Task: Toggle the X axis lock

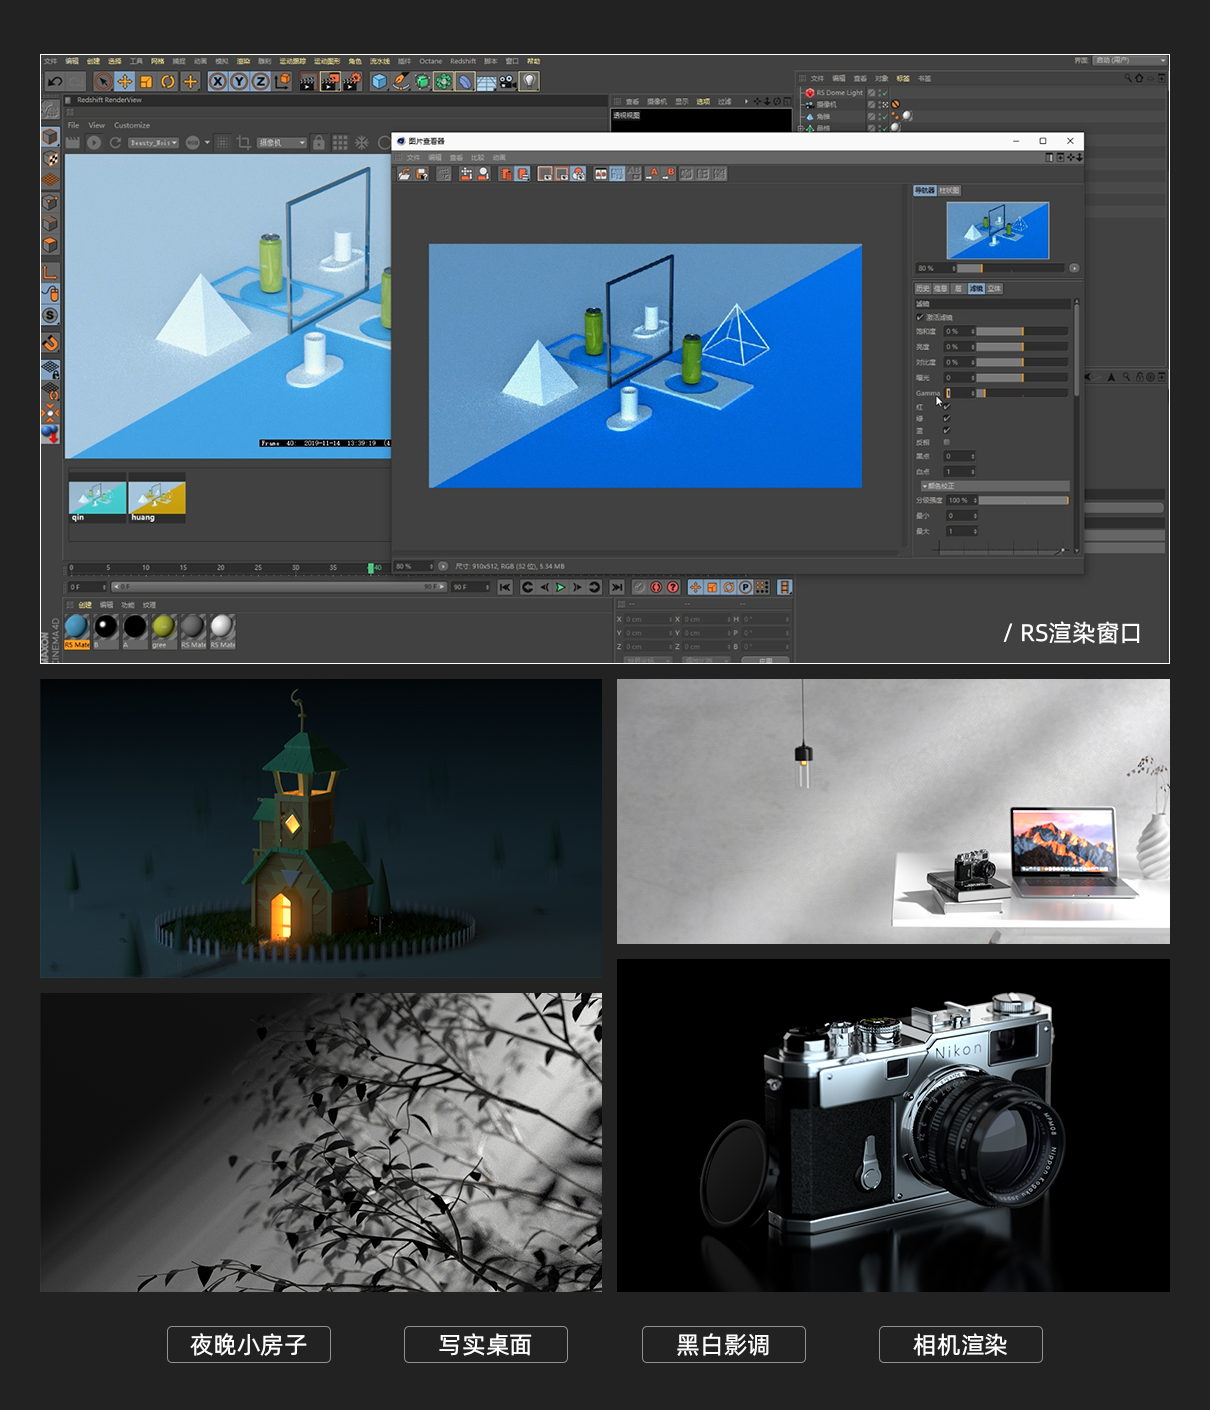Action: pos(217,82)
